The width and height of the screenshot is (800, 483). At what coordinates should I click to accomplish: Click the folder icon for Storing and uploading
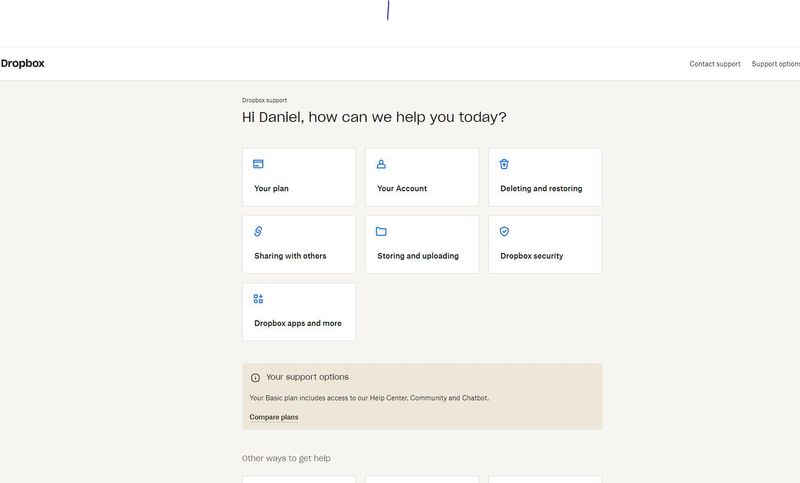pos(381,231)
